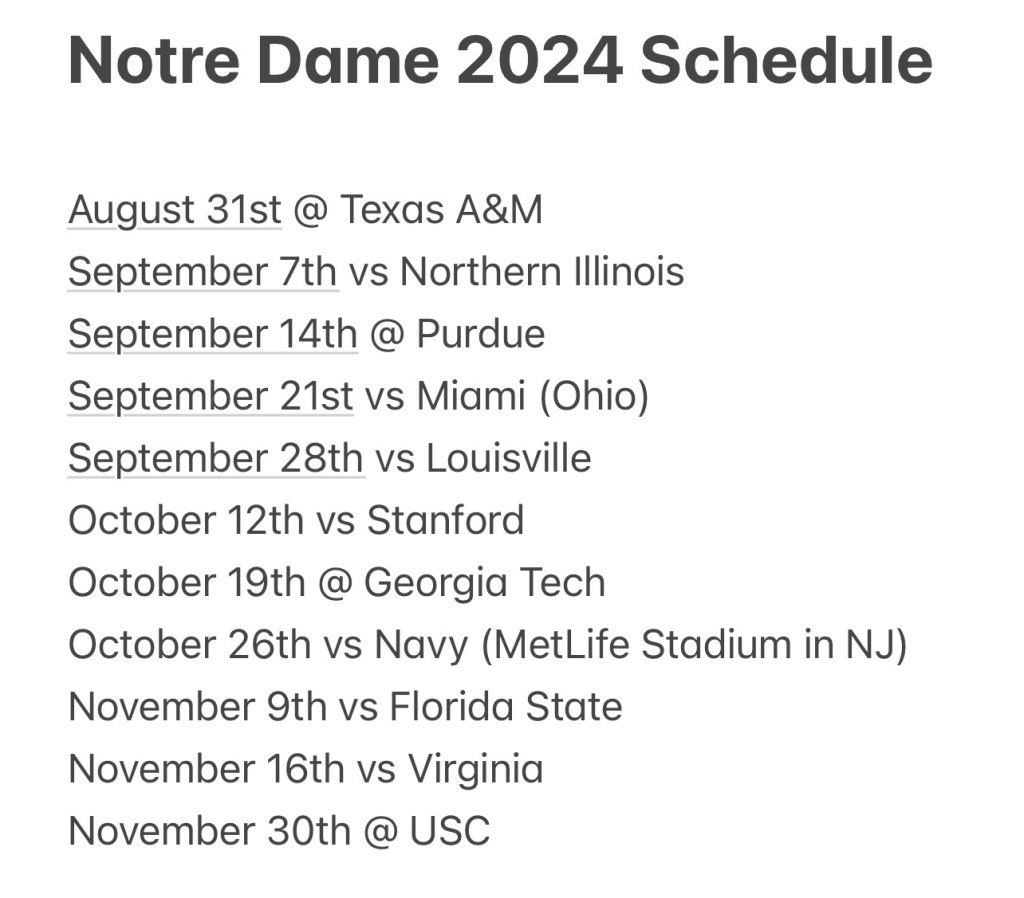Select the November 16th Virginia line
Viewport: 1024px width, 898px height.
click(x=305, y=769)
